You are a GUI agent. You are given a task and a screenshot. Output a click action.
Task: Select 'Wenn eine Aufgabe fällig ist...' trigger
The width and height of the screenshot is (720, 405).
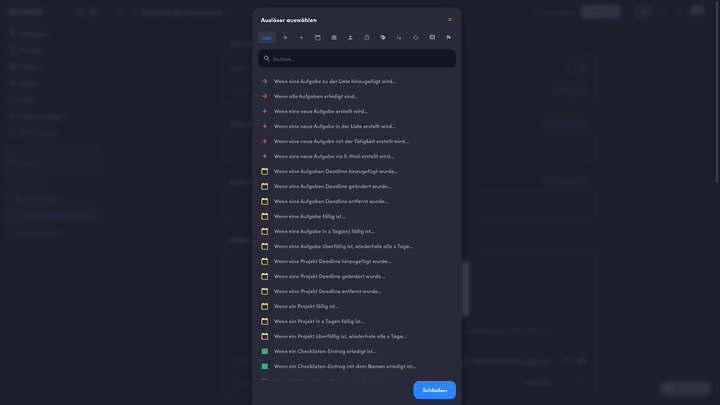tap(310, 216)
